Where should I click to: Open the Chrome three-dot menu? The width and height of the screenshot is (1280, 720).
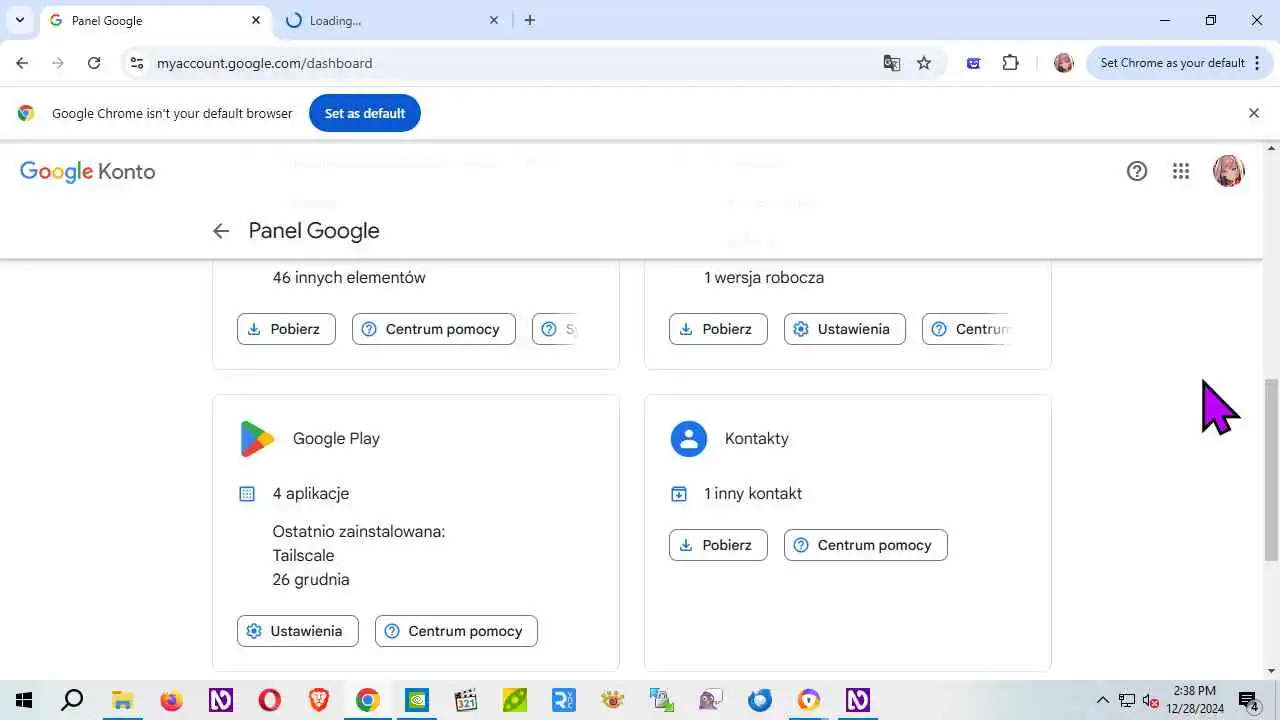click(x=1257, y=63)
